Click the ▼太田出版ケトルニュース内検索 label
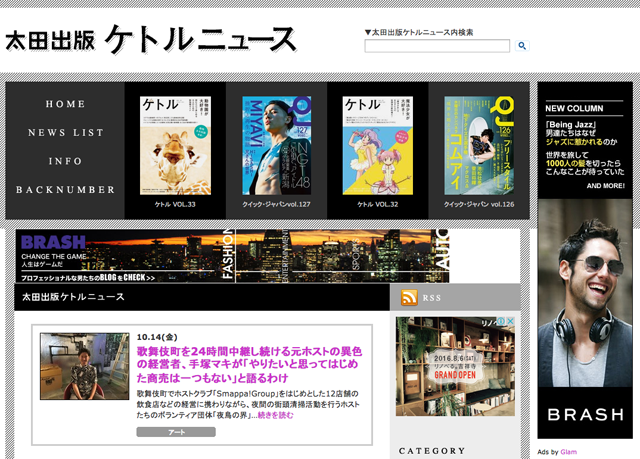 click(x=419, y=32)
